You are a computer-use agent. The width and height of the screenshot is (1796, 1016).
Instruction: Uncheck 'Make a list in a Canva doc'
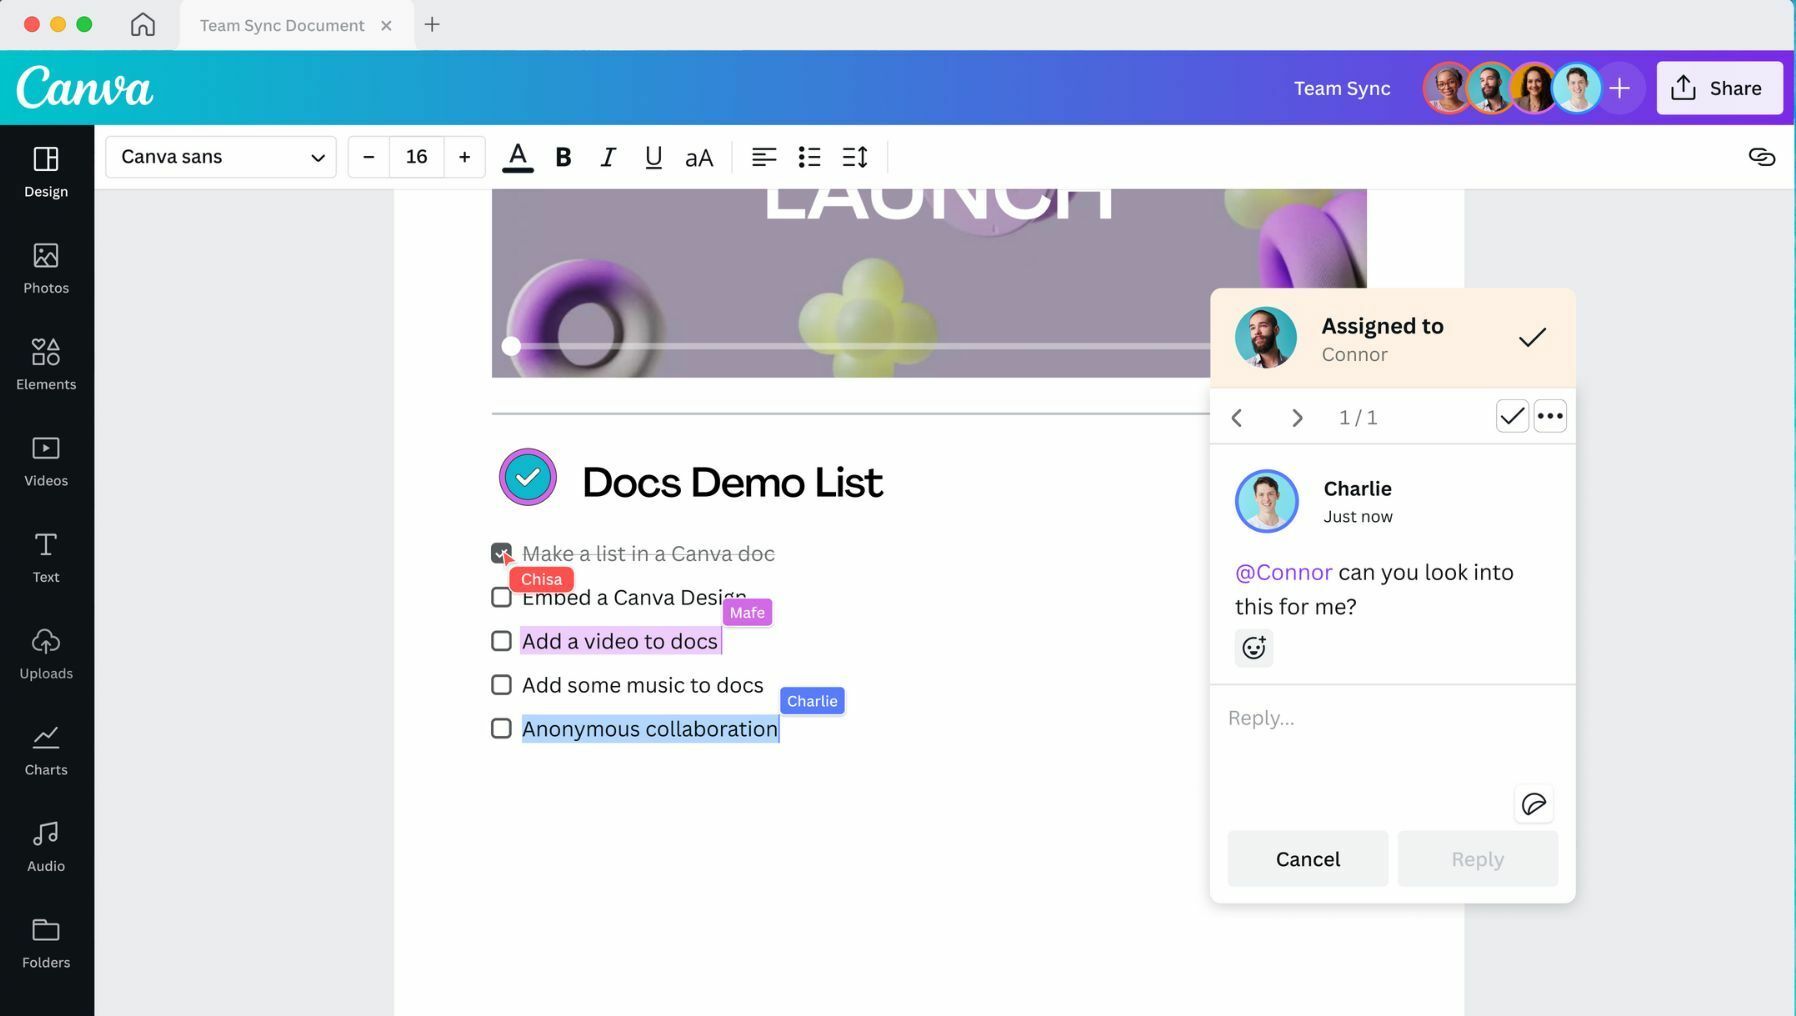pyautogui.click(x=501, y=553)
